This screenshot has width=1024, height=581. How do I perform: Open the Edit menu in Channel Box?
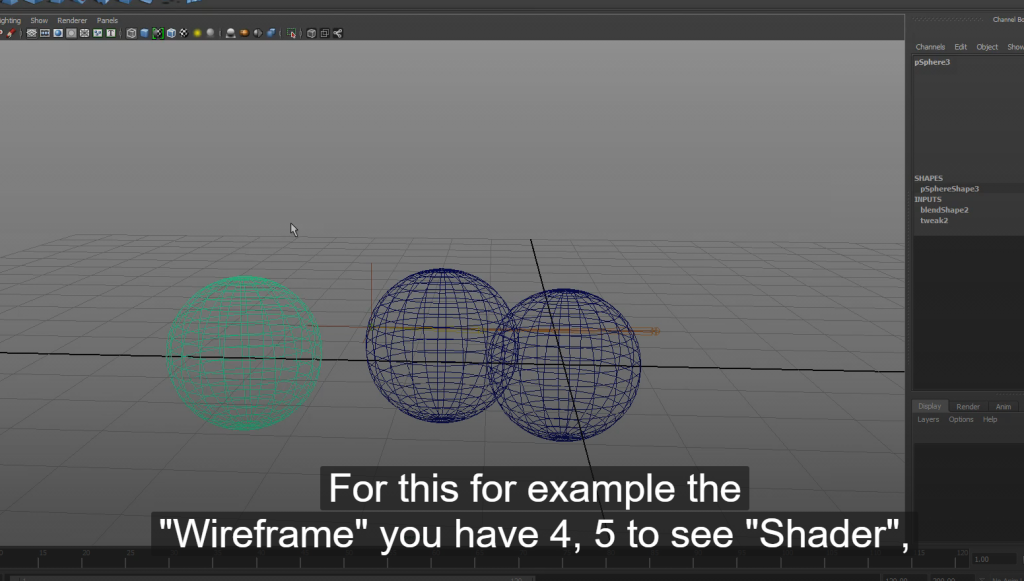pos(961,47)
